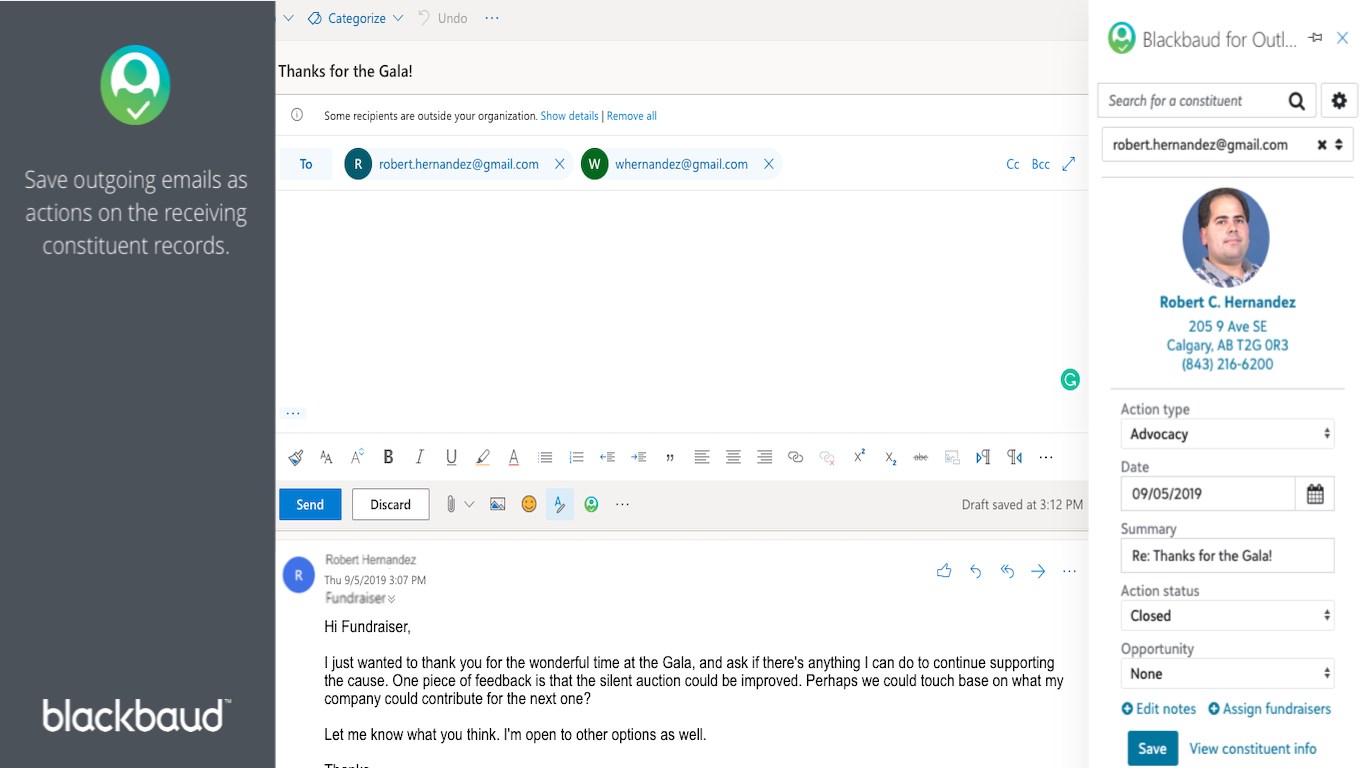Clear the selected robert.hernandez email
Screen dimensions: 1366x768
pos(1322,145)
